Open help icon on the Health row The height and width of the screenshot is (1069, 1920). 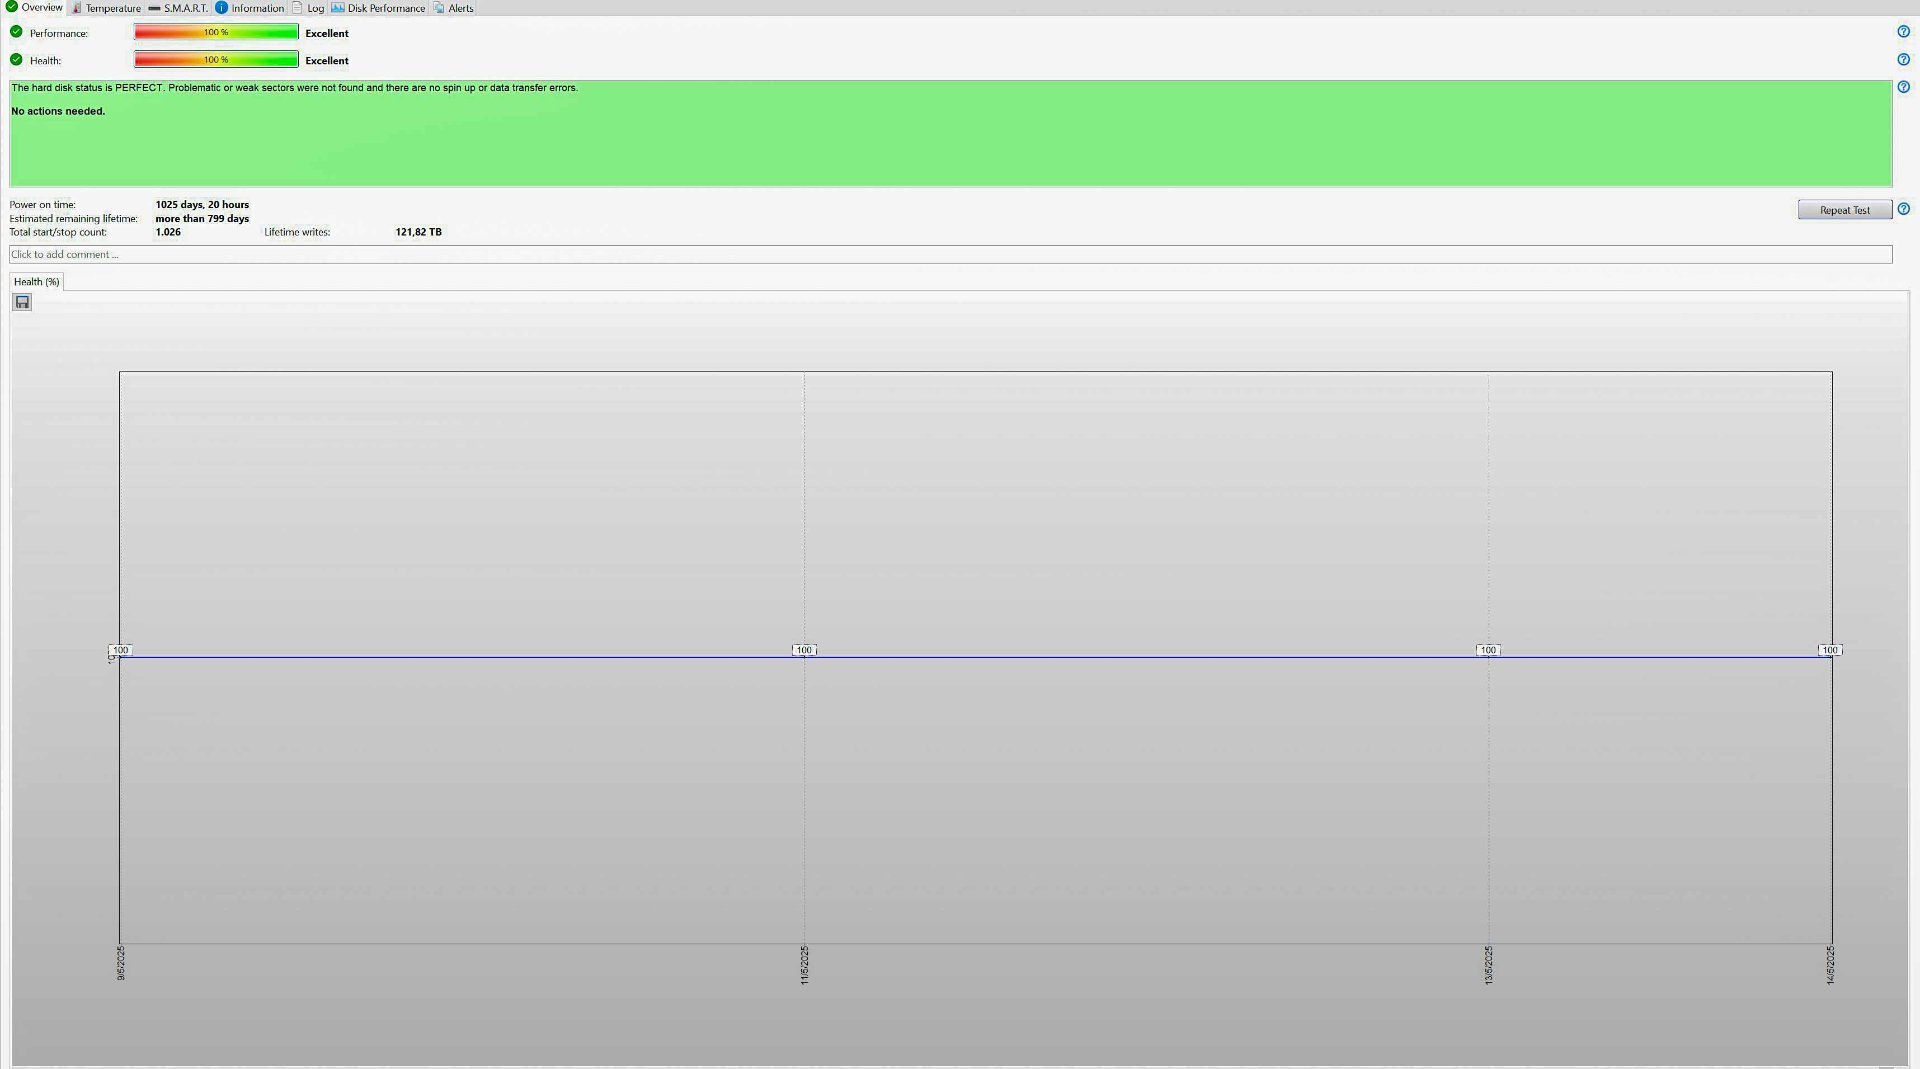click(1903, 60)
